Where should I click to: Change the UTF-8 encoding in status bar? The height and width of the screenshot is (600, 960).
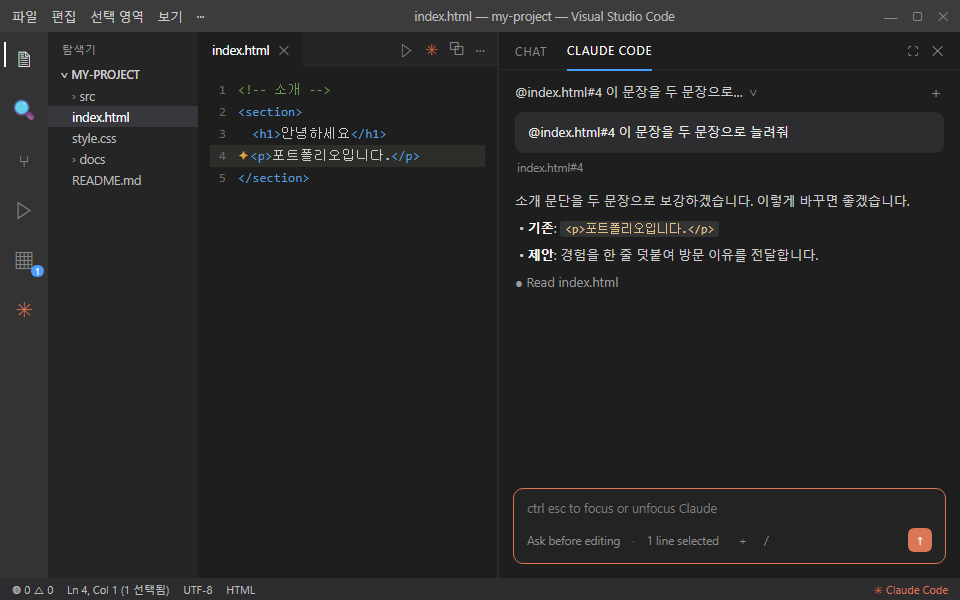pyautogui.click(x=198, y=590)
